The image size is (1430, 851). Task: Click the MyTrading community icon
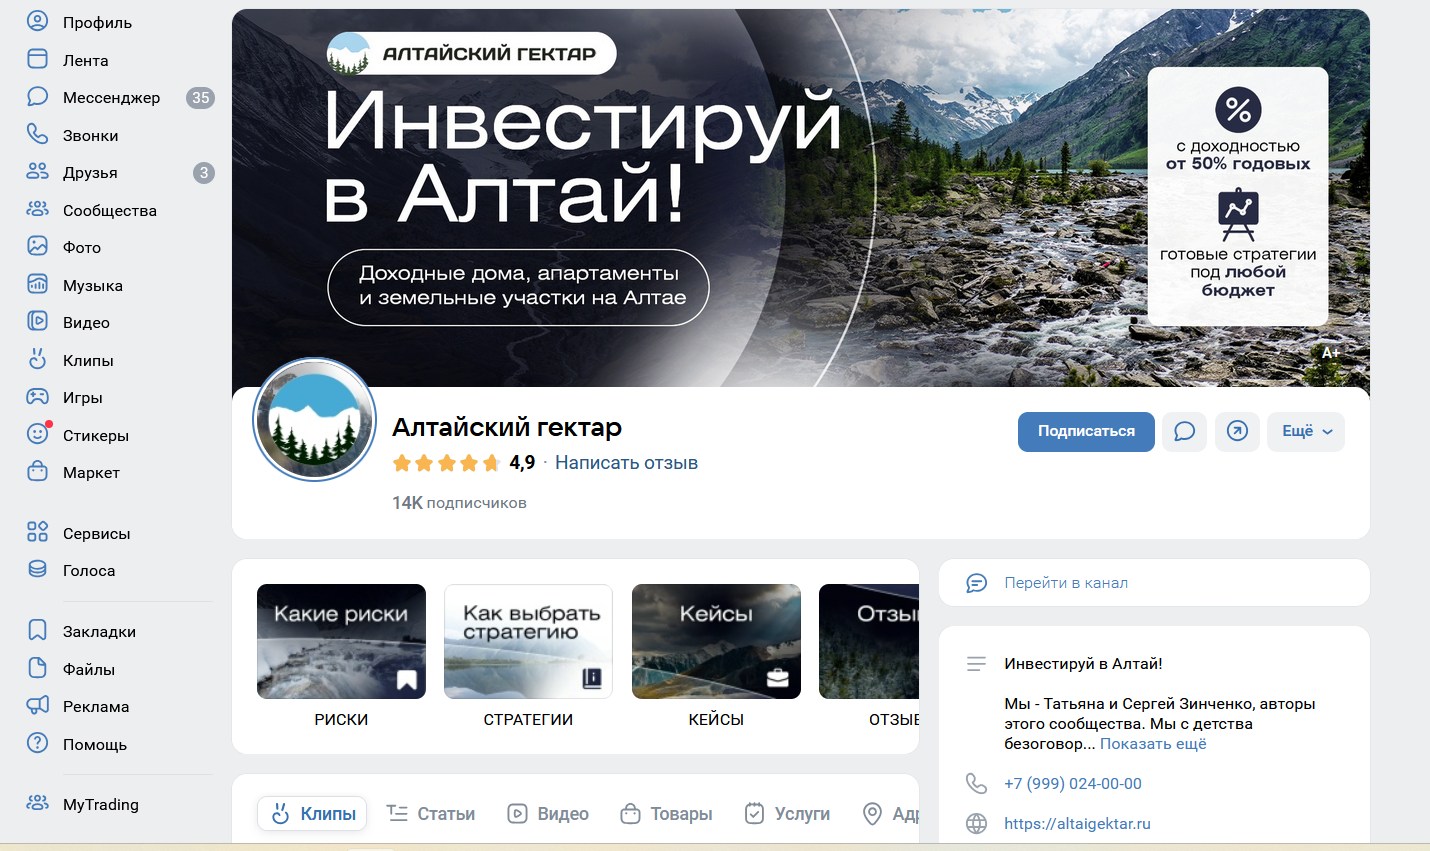(37, 803)
